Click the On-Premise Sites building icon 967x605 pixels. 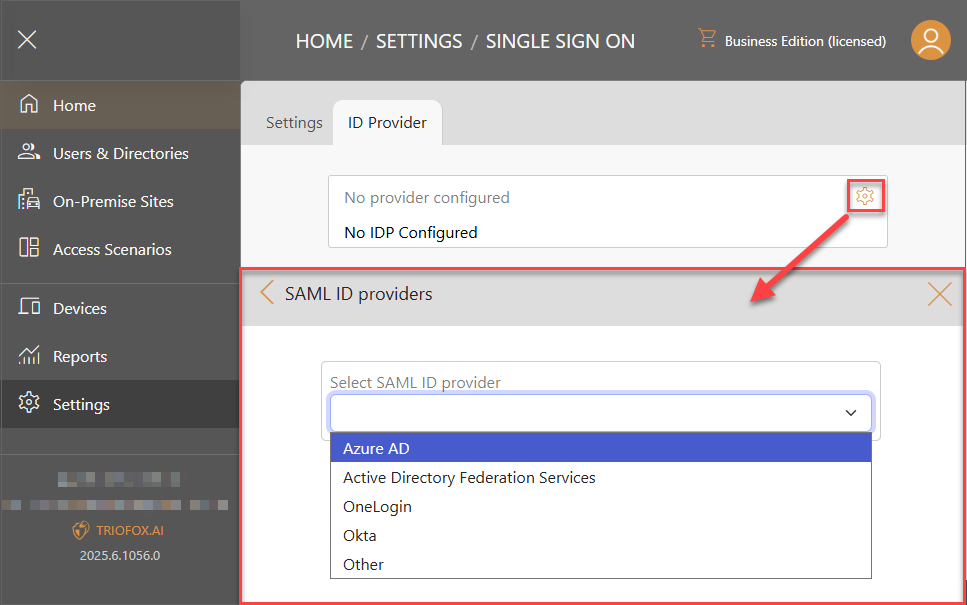coord(29,200)
